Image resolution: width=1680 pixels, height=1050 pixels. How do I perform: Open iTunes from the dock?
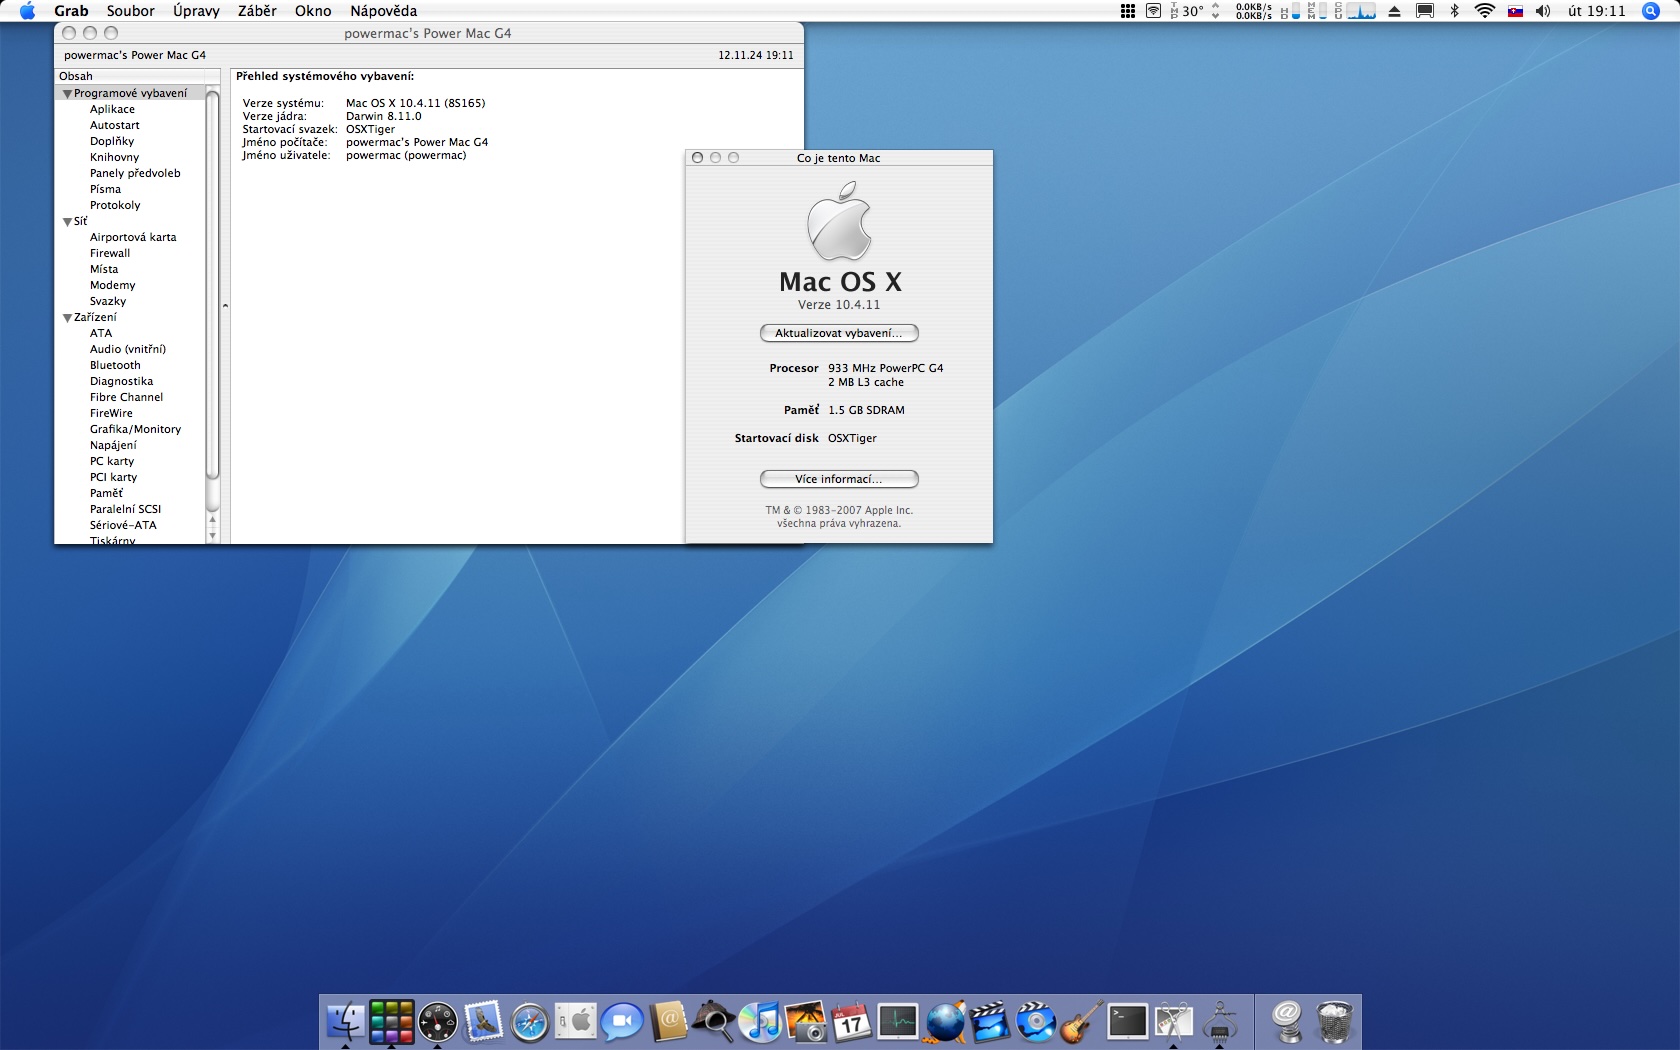click(760, 1021)
